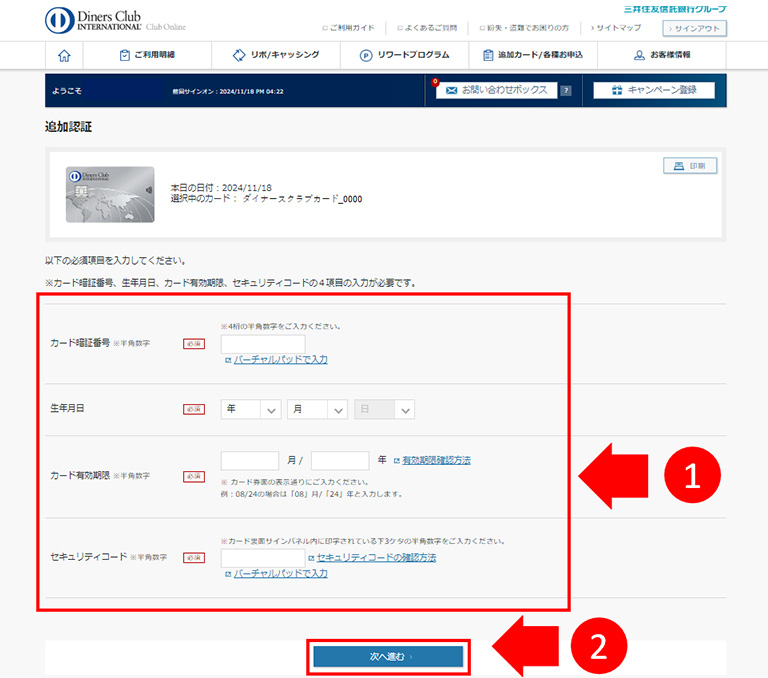Open the 有効期限確認方法 link
The width and height of the screenshot is (768, 678).
coord(436,460)
